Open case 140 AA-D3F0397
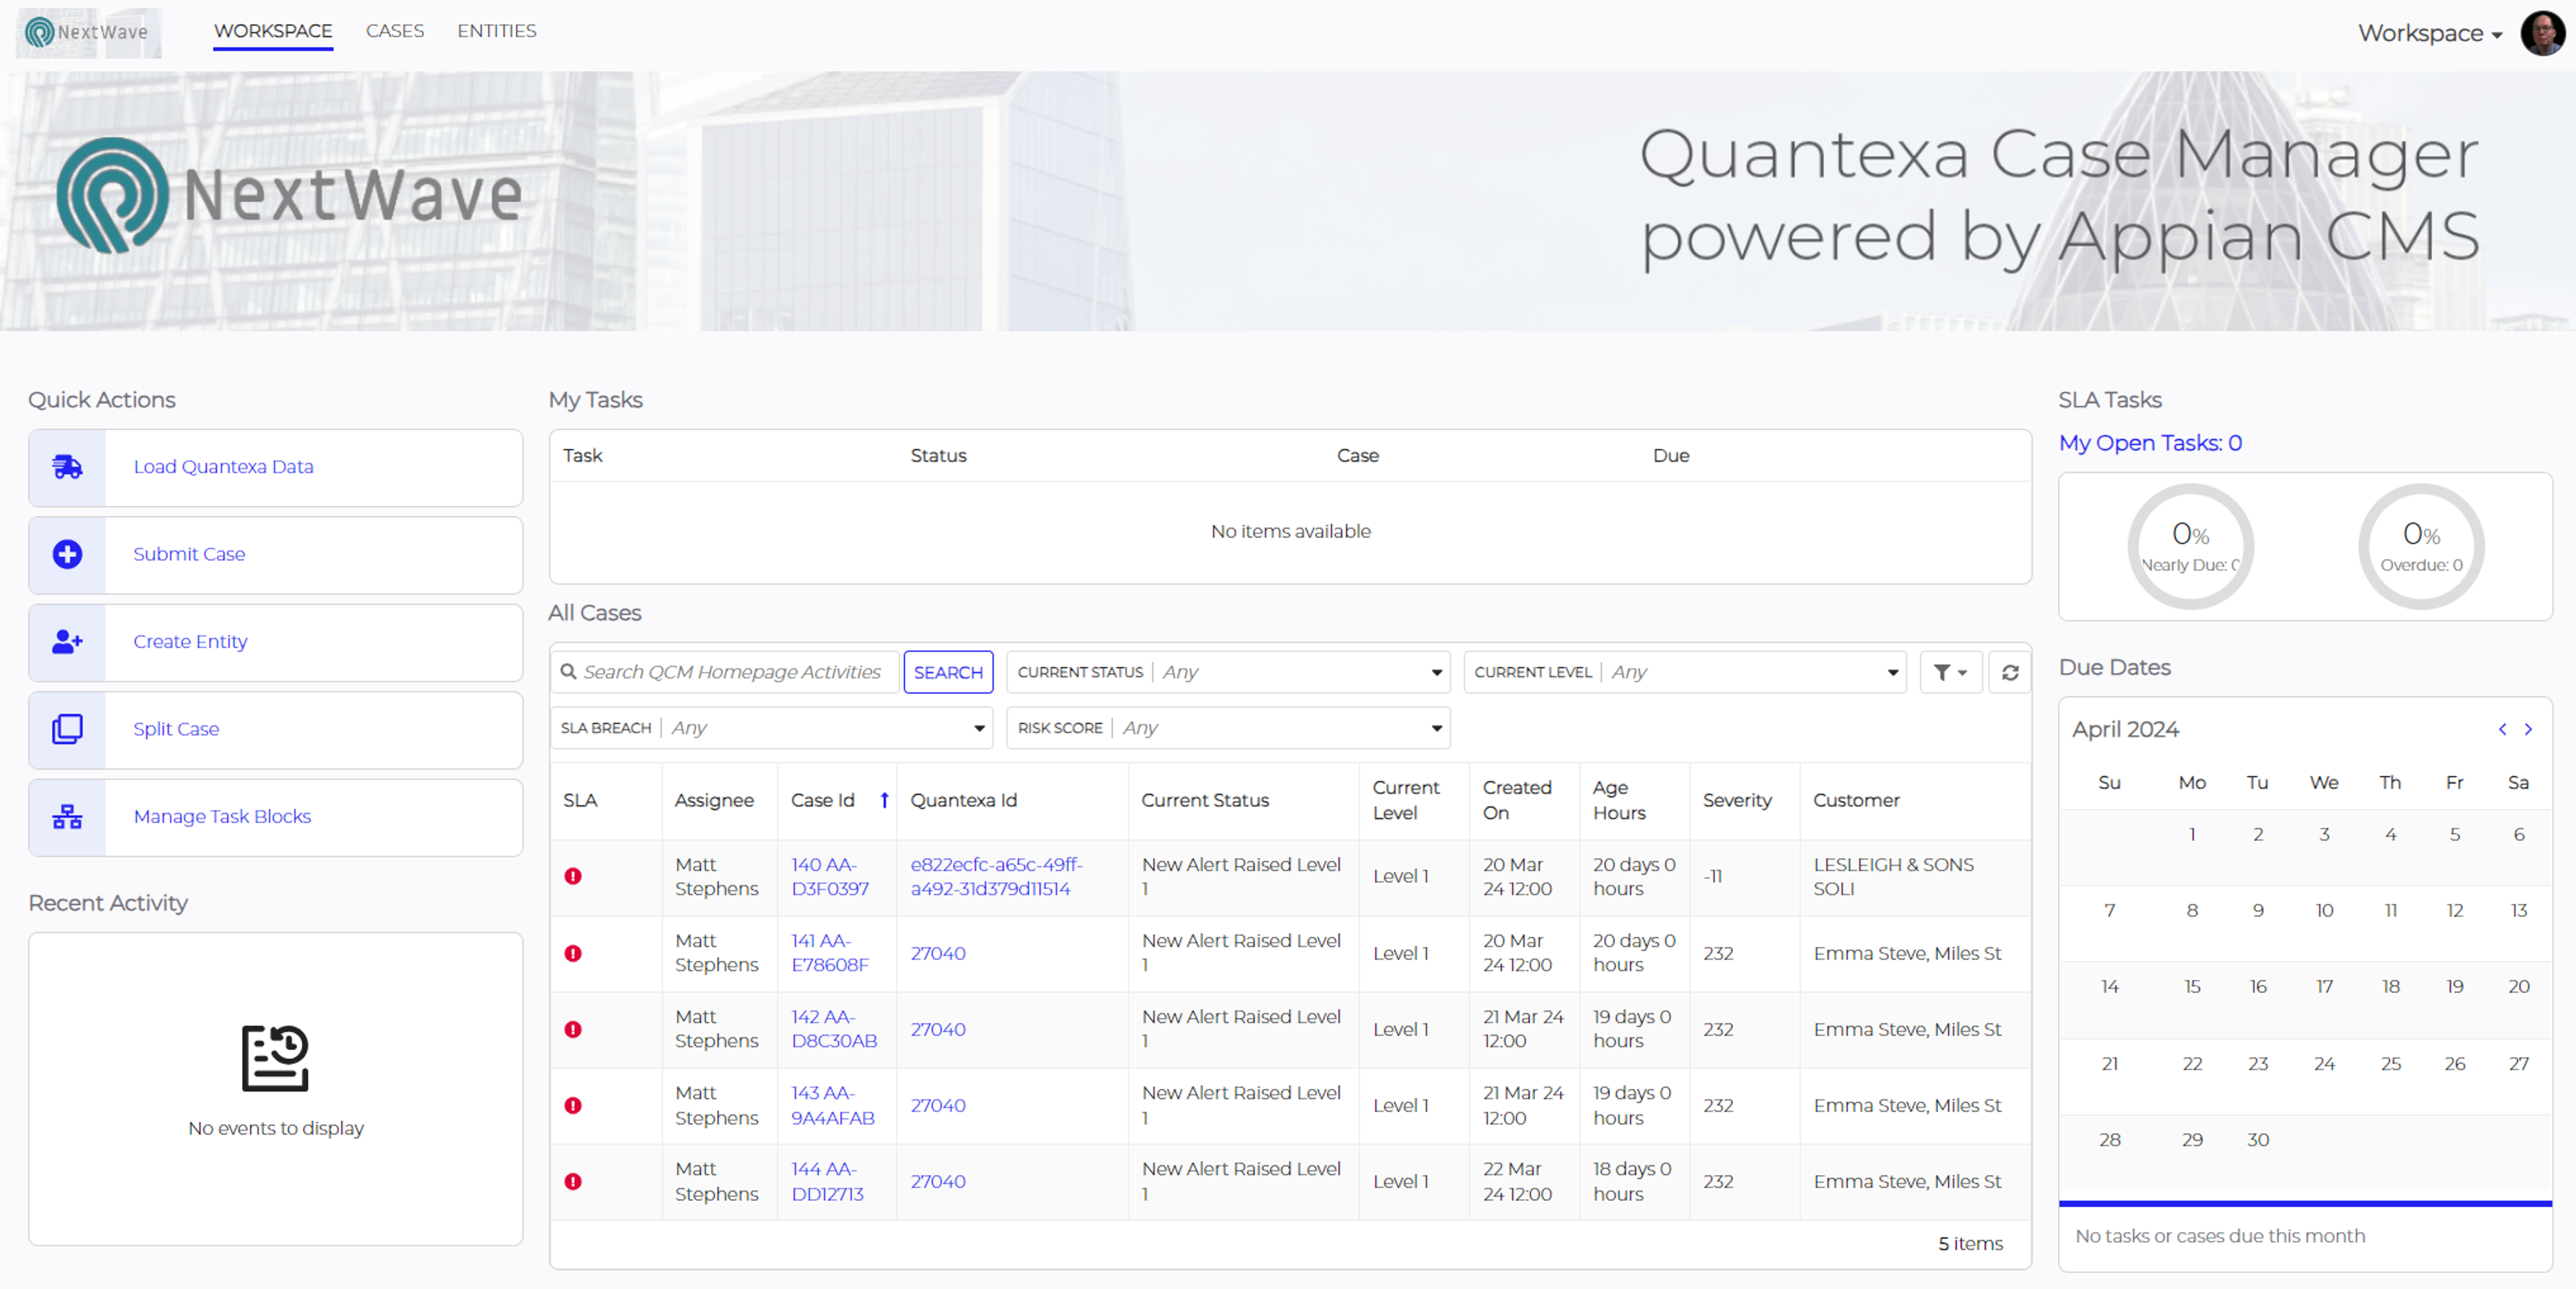2576x1289 pixels. click(830, 877)
